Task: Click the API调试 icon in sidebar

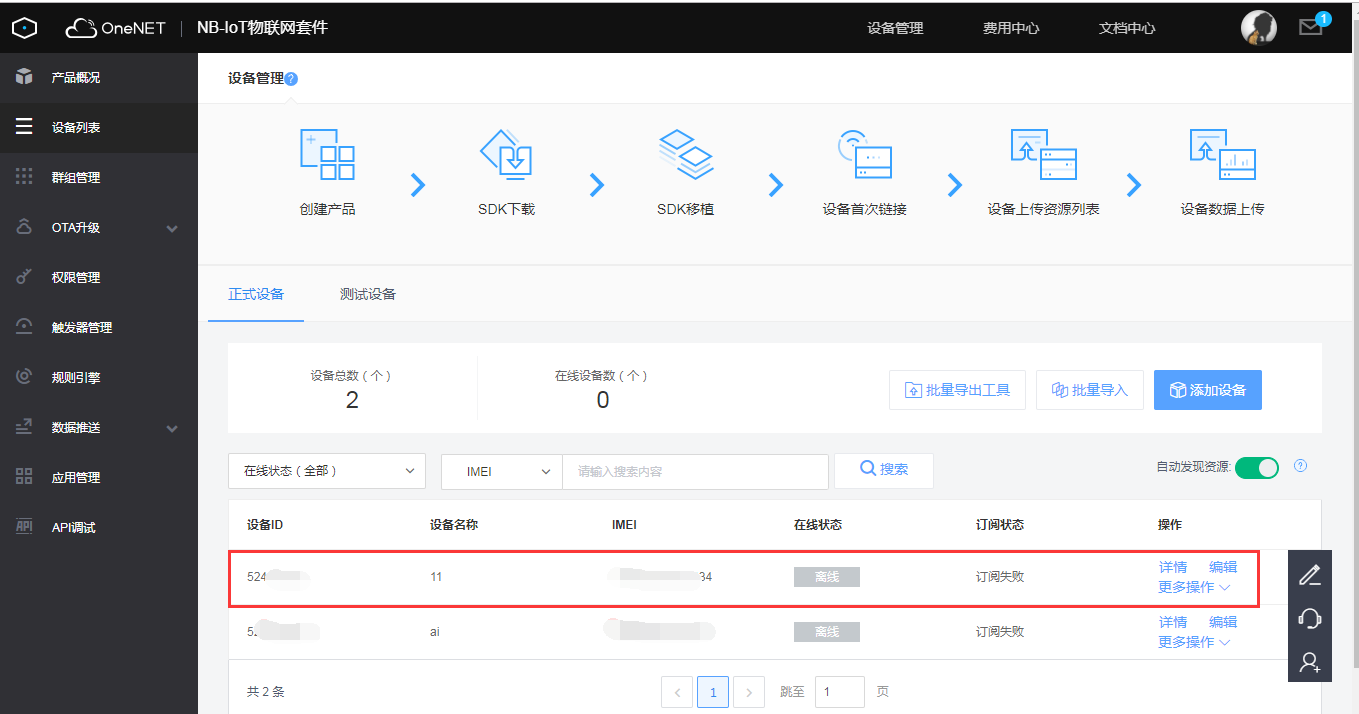Action: point(24,527)
